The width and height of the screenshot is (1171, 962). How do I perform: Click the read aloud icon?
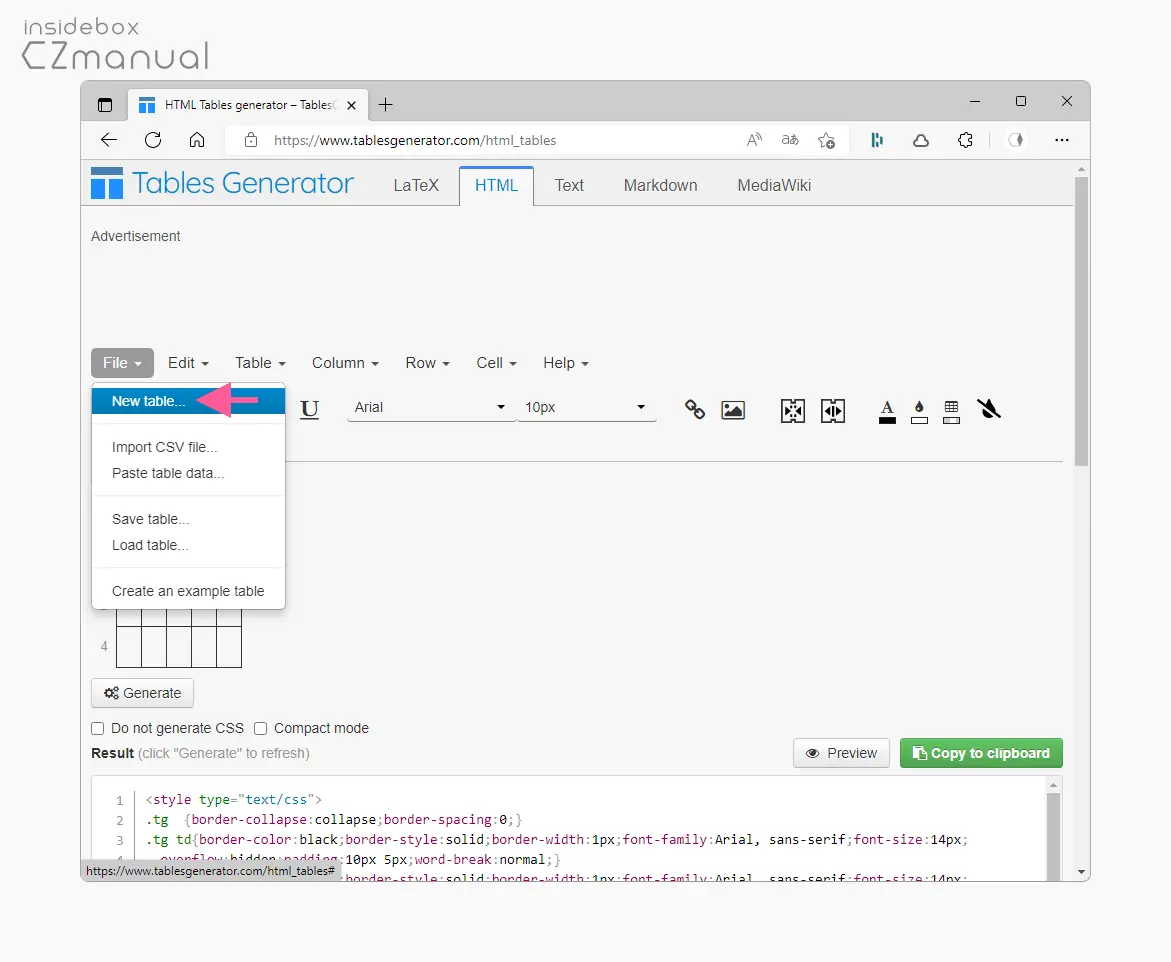coord(754,140)
